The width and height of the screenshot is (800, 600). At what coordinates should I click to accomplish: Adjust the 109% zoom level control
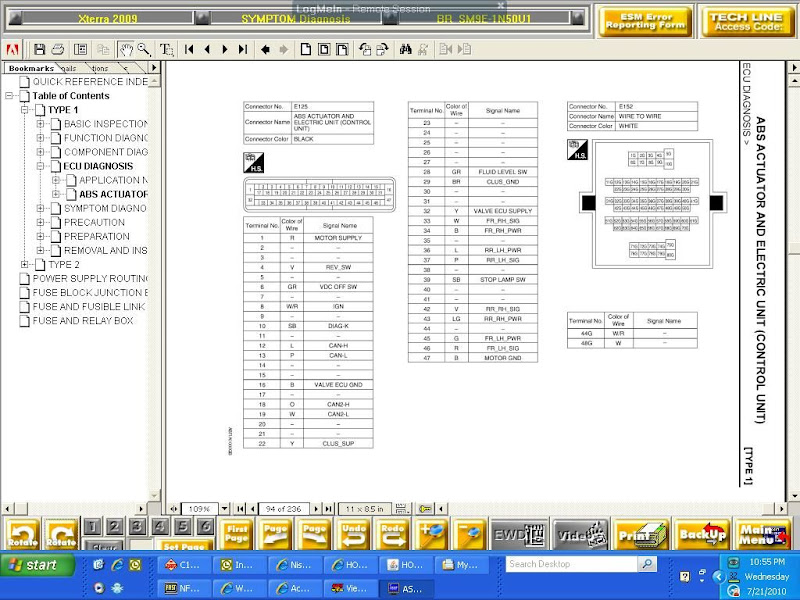pos(197,508)
